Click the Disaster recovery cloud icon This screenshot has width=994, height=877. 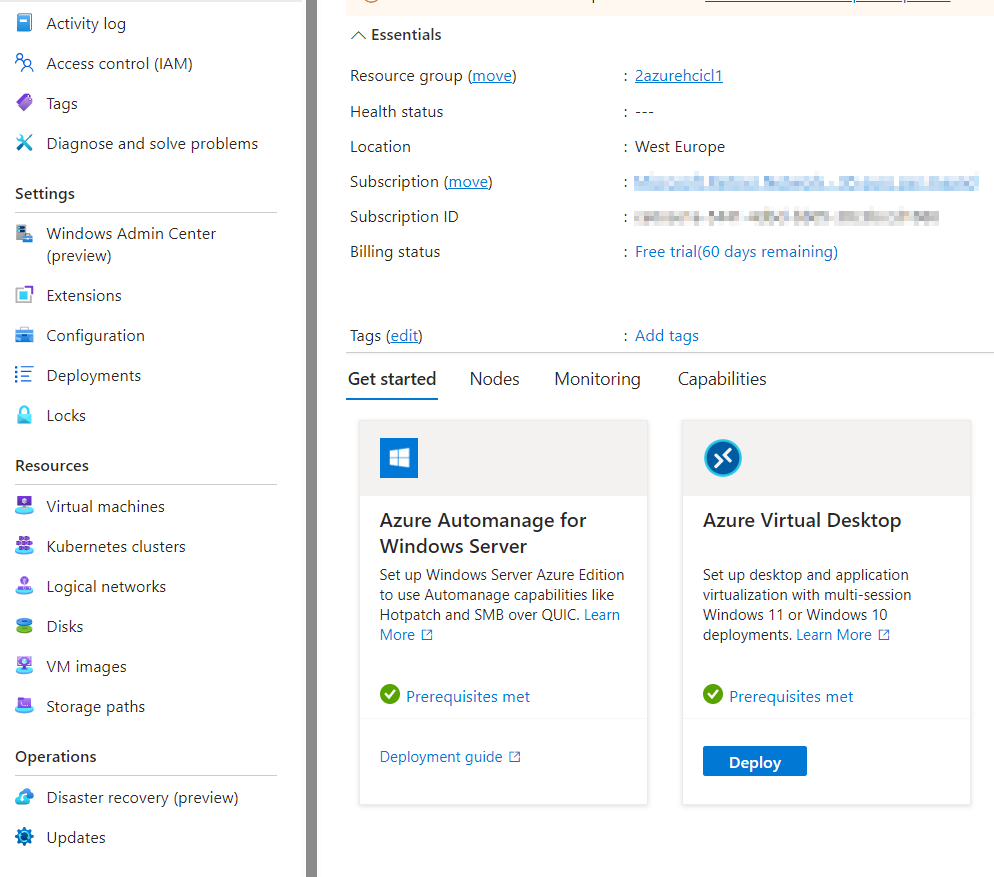point(24,797)
